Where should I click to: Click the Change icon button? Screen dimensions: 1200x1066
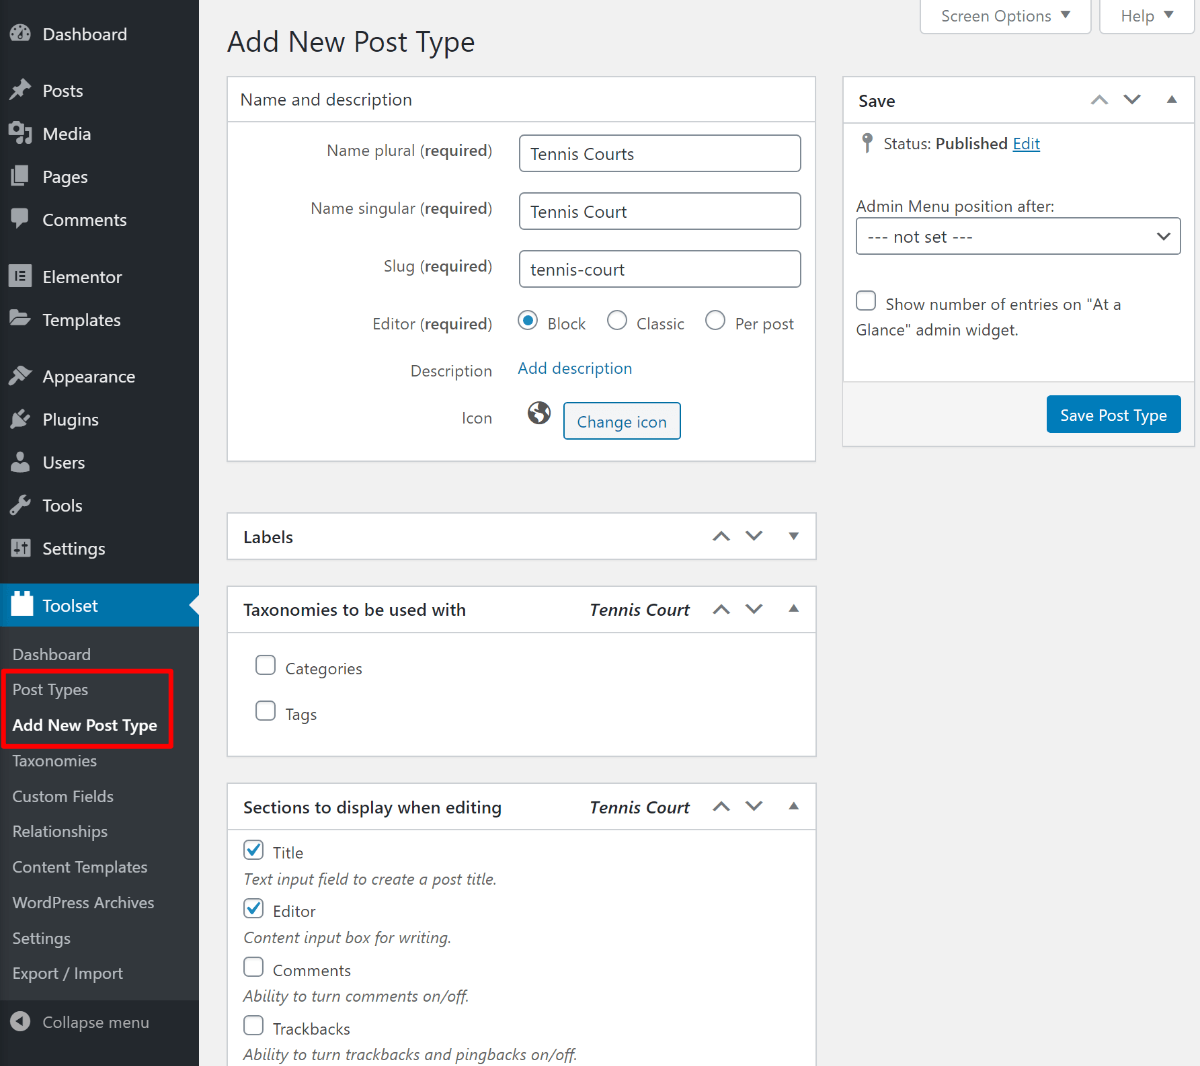pyautogui.click(x=622, y=422)
